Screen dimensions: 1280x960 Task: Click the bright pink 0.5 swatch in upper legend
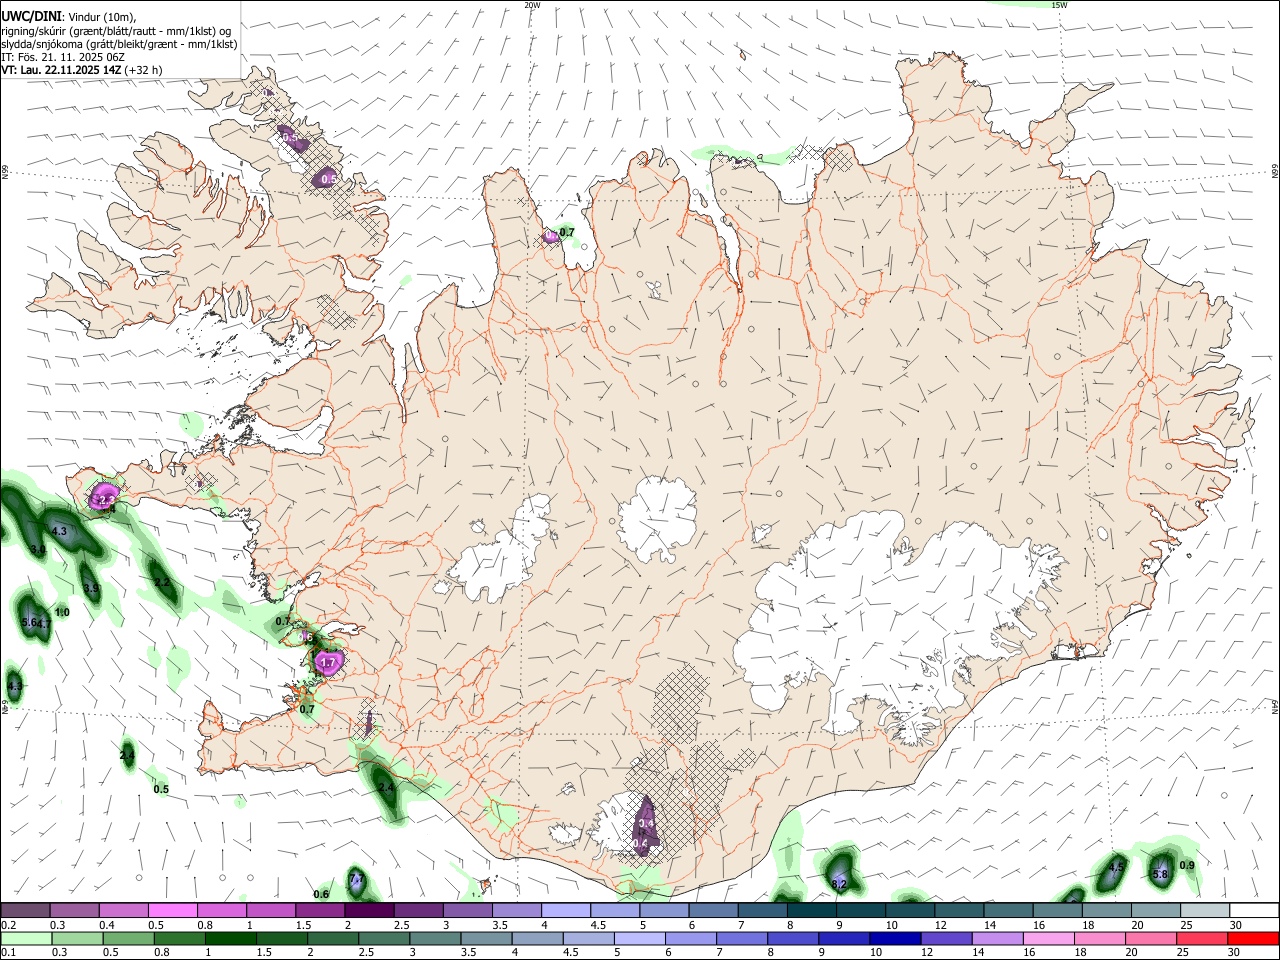[x=172, y=910]
